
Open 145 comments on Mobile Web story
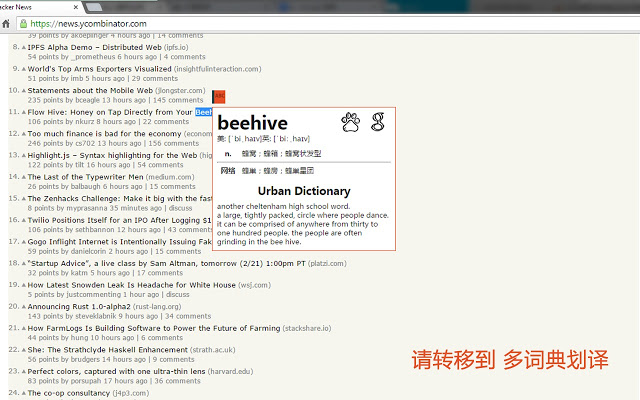pos(178,100)
